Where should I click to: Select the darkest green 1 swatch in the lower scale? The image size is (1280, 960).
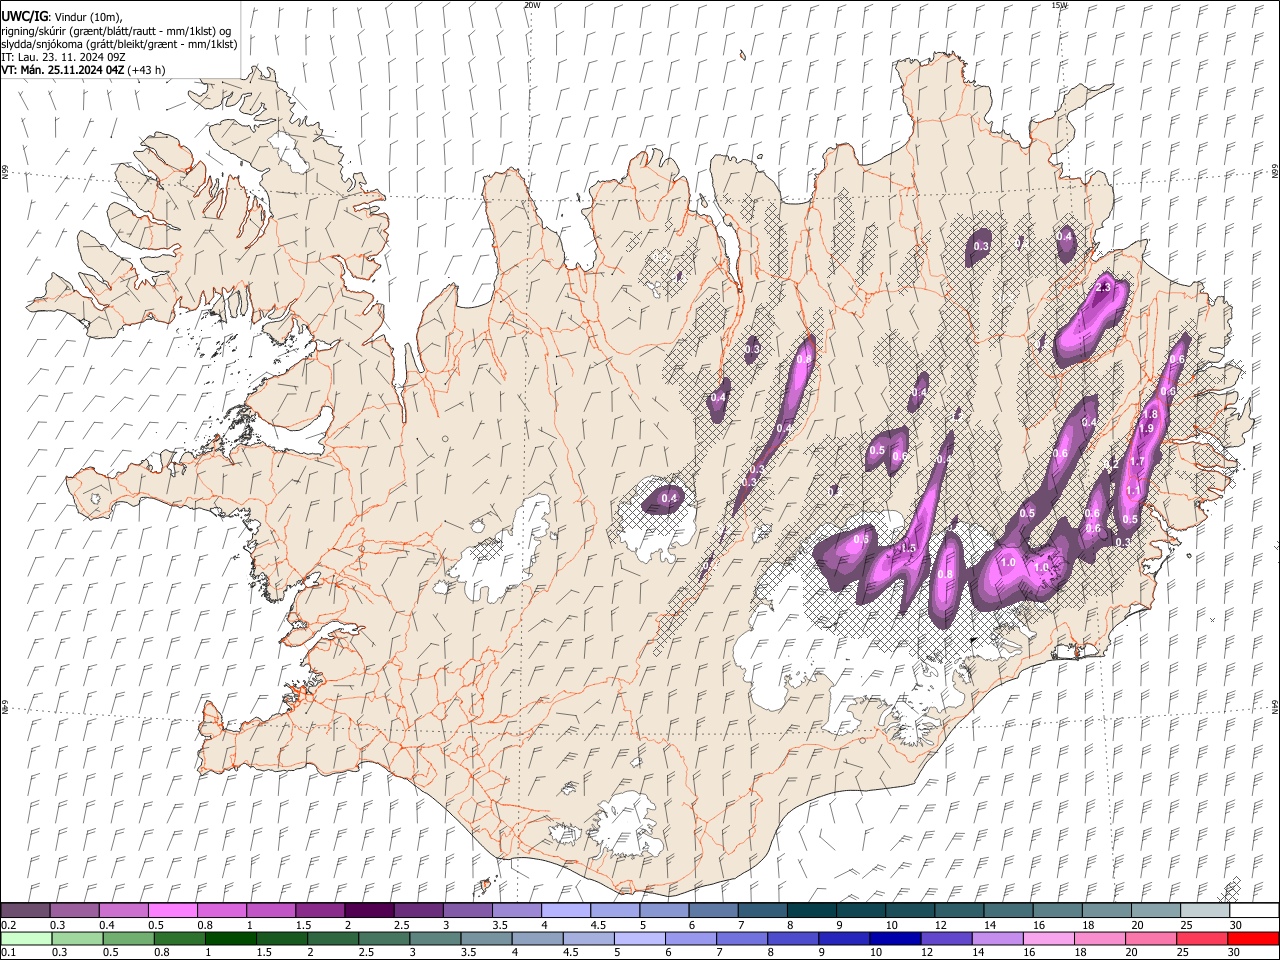pyautogui.click(x=230, y=938)
